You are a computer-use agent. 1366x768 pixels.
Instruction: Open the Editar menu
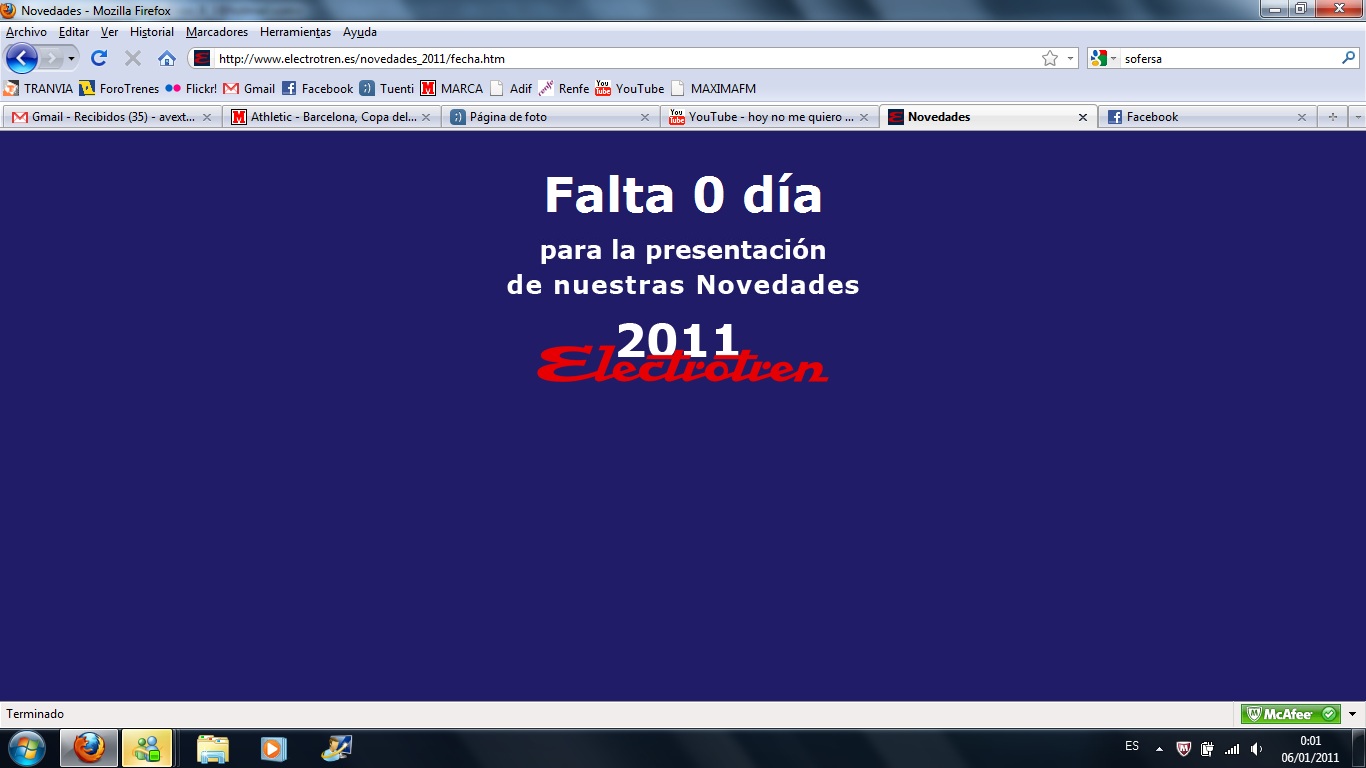click(x=74, y=32)
